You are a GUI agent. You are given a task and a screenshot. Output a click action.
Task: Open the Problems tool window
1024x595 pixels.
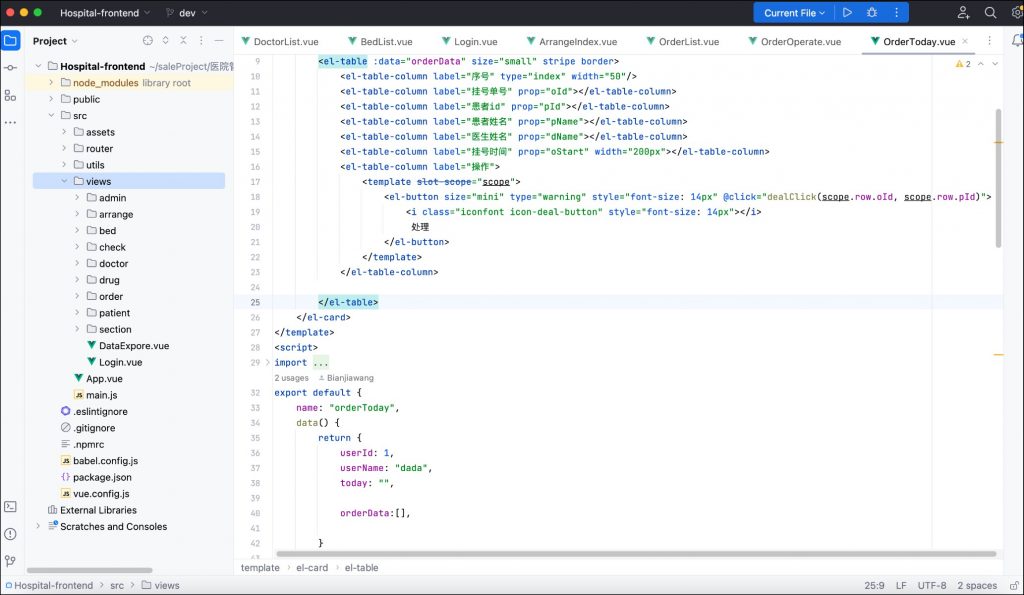[10, 534]
